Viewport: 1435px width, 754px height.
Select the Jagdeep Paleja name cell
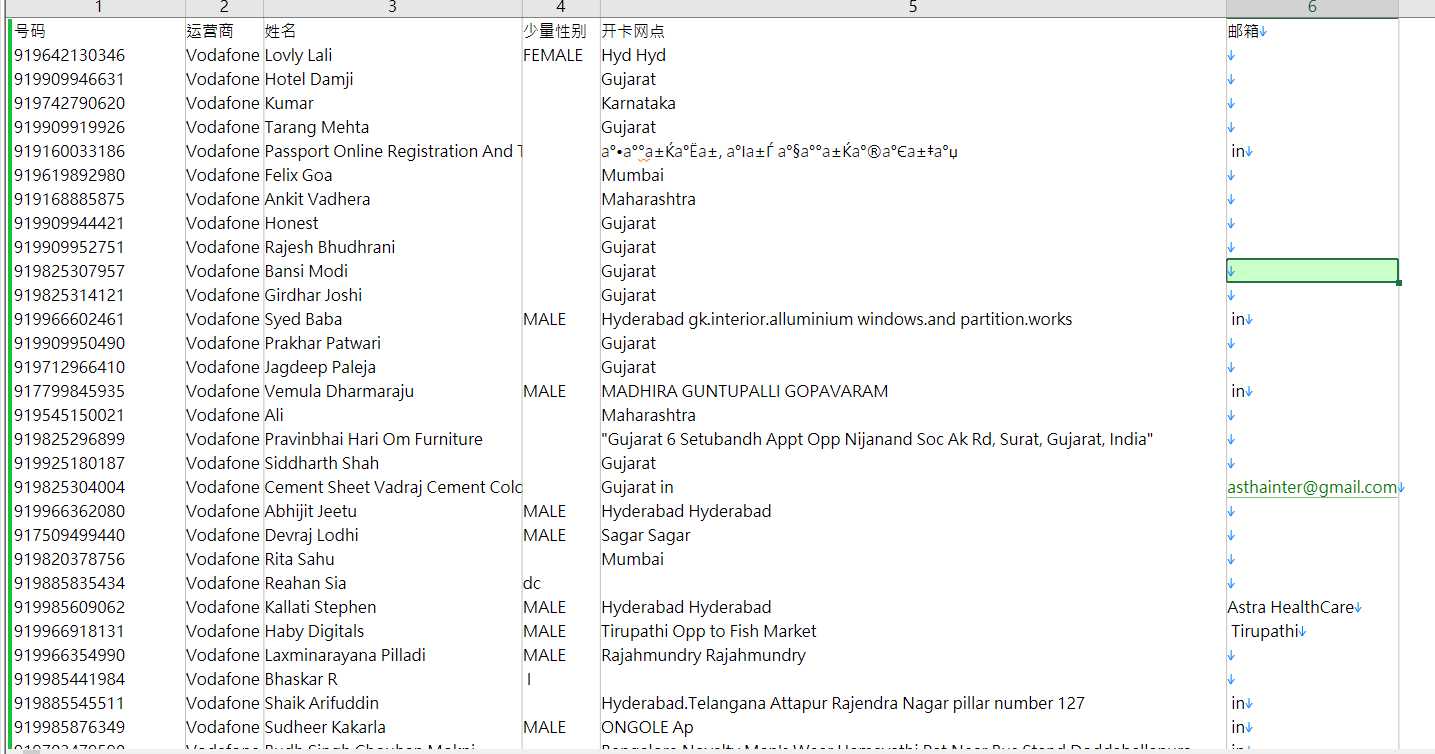[392, 367]
